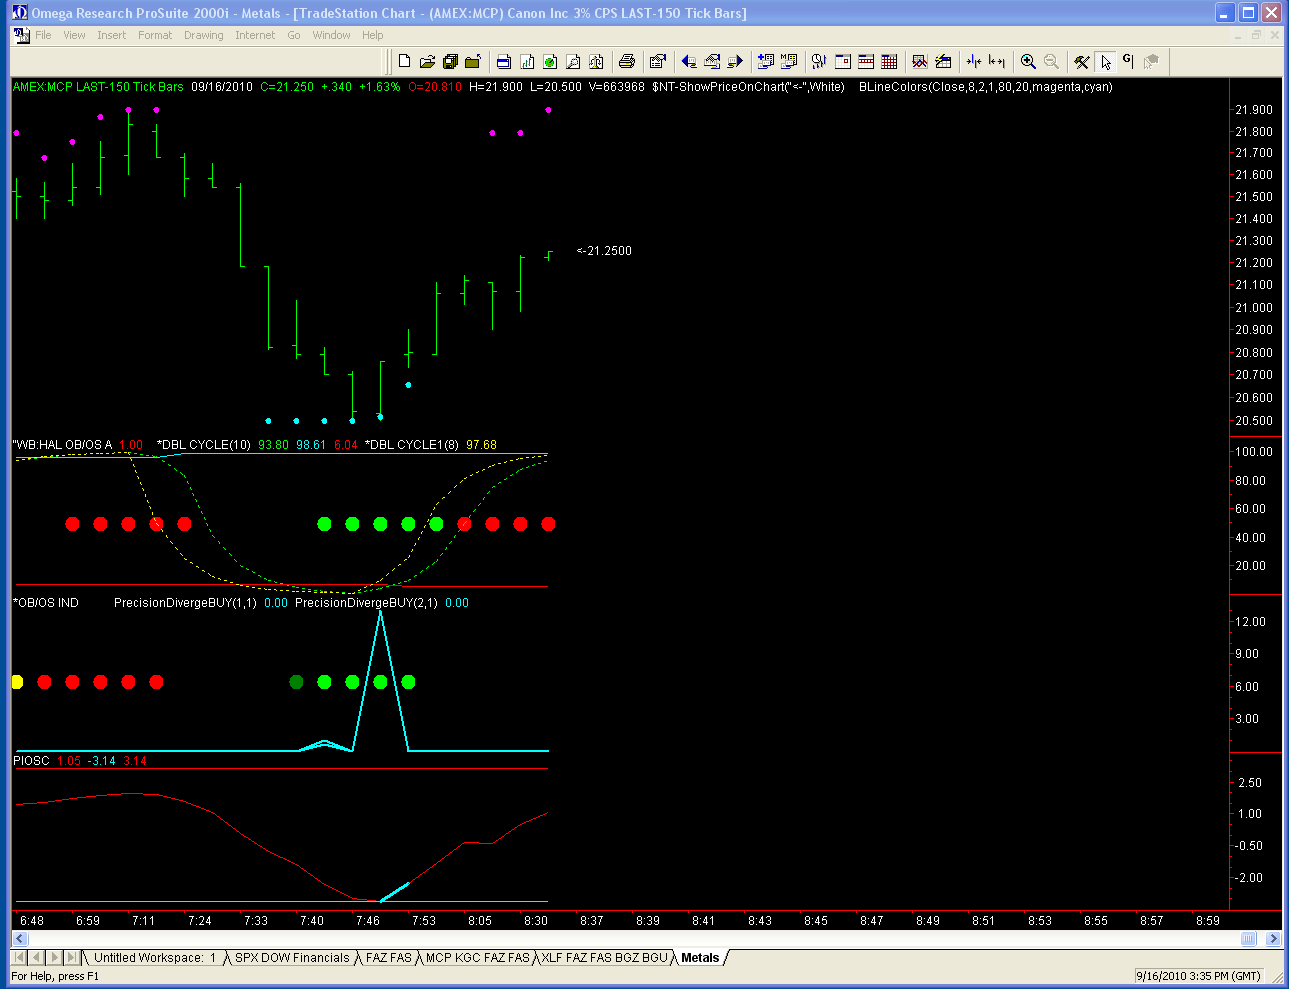Open the Format menu
Viewport: 1289px width, 989px height.
point(155,35)
